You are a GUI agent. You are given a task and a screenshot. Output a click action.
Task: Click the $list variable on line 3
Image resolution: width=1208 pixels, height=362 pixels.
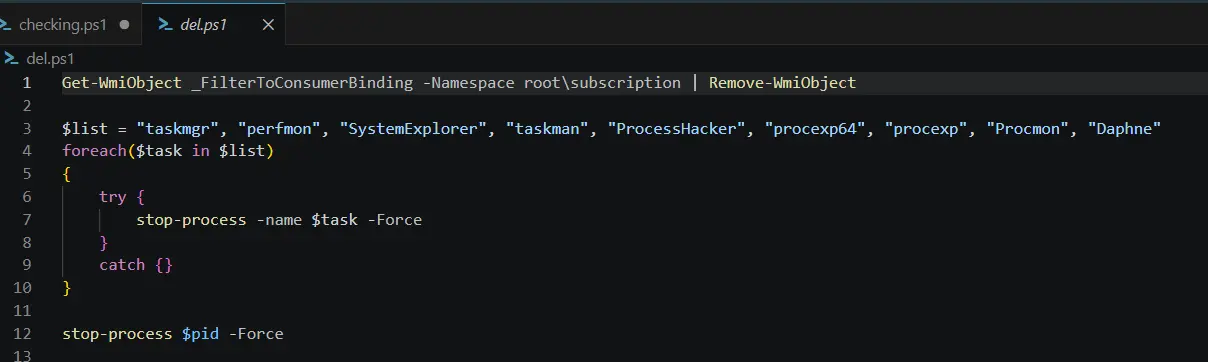[x=85, y=128]
